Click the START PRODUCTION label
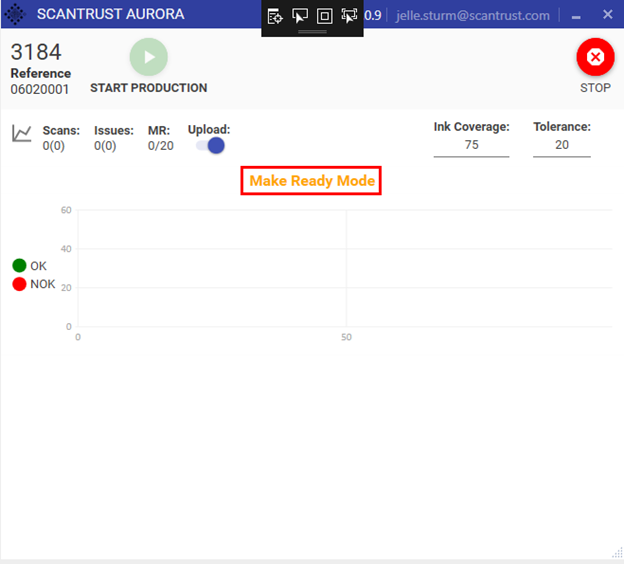This screenshot has width=625, height=564. 149,88
